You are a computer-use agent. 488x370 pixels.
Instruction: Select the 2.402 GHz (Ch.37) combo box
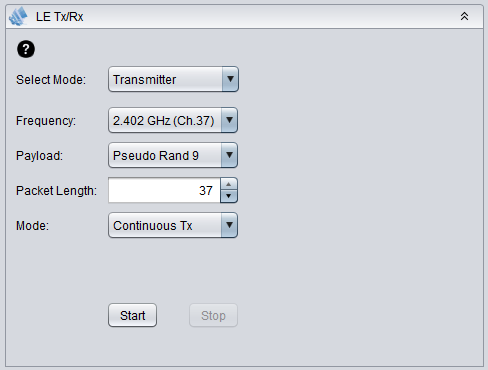[173, 120]
